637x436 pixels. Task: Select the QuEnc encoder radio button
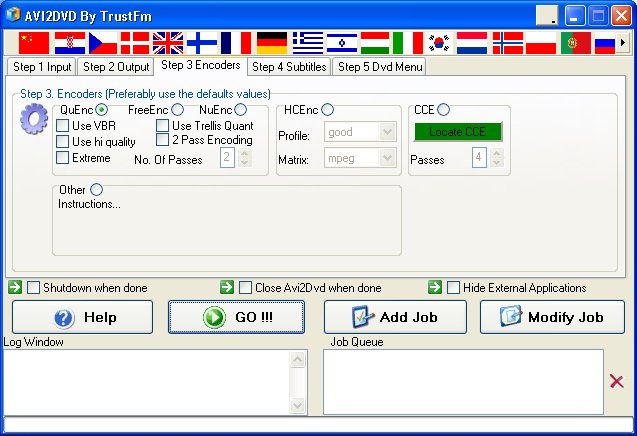pyautogui.click(x=102, y=110)
